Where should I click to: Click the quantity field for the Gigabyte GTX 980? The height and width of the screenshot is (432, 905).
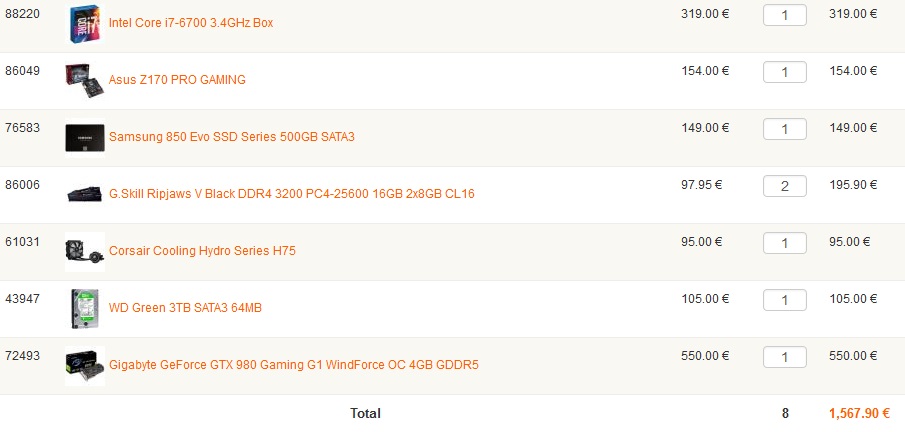click(784, 357)
